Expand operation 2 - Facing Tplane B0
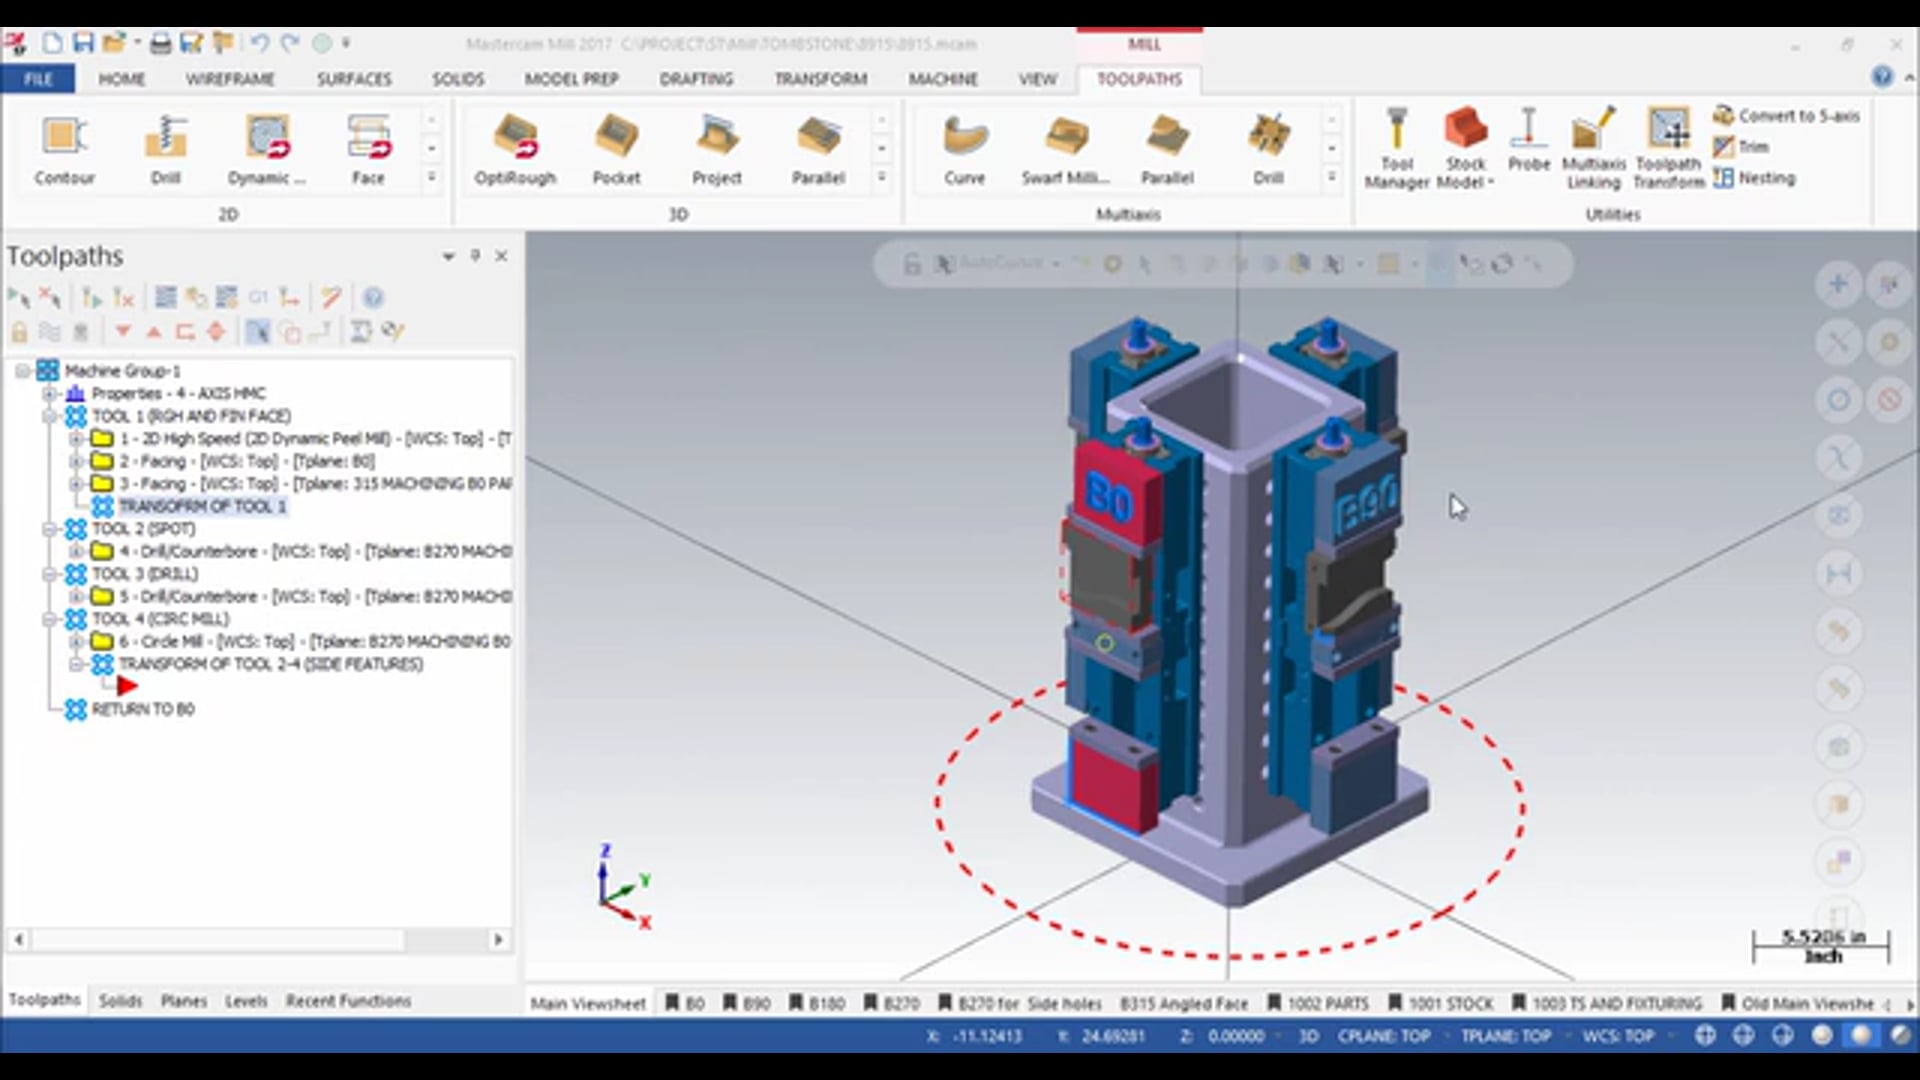1920x1080 pixels. pyautogui.click(x=76, y=461)
